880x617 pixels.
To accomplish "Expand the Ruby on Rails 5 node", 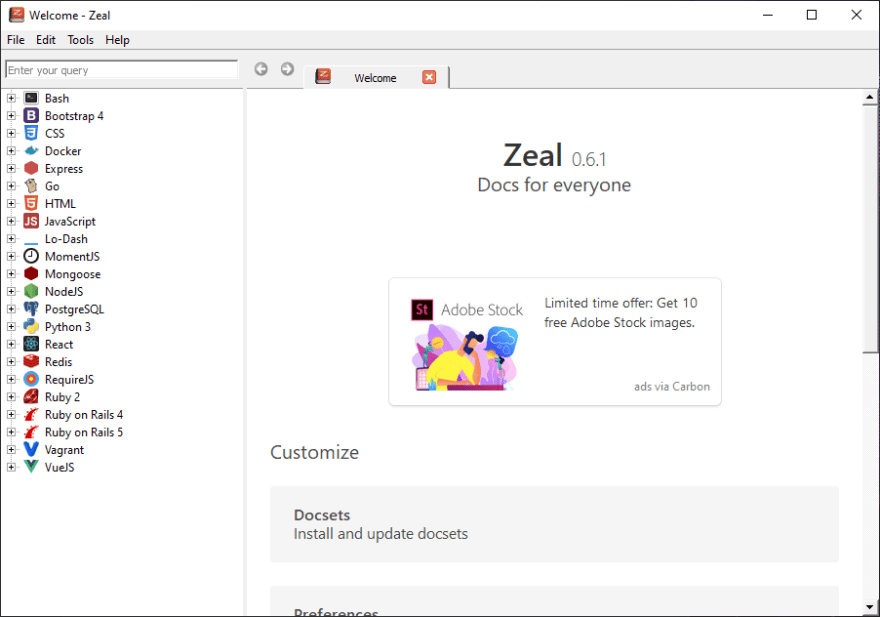I will tap(11, 432).
